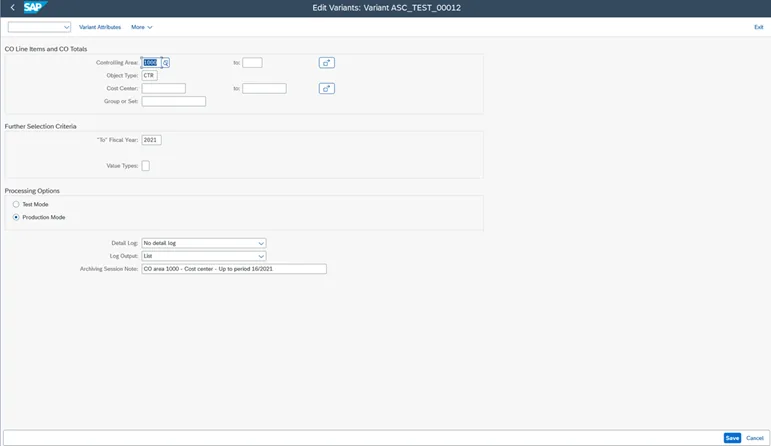Open the Log Output dropdown

pyautogui.click(x=204, y=256)
